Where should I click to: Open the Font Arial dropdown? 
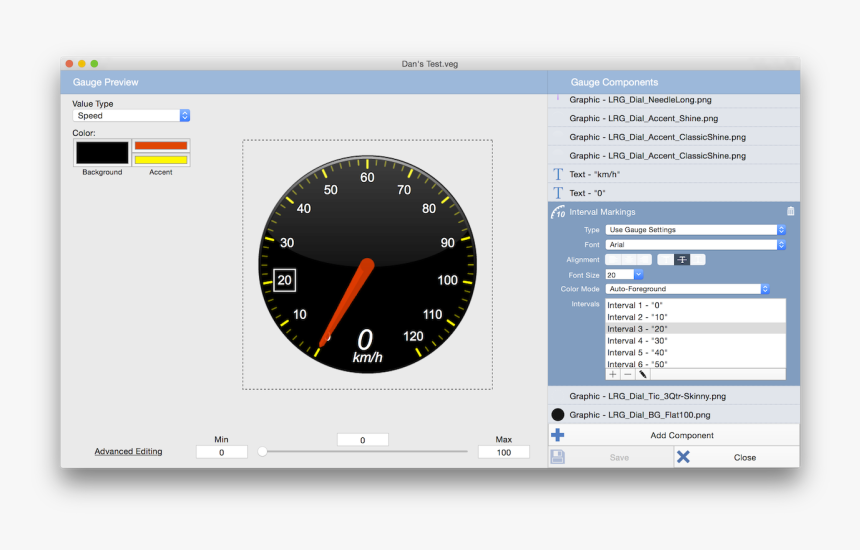tap(695, 245)
